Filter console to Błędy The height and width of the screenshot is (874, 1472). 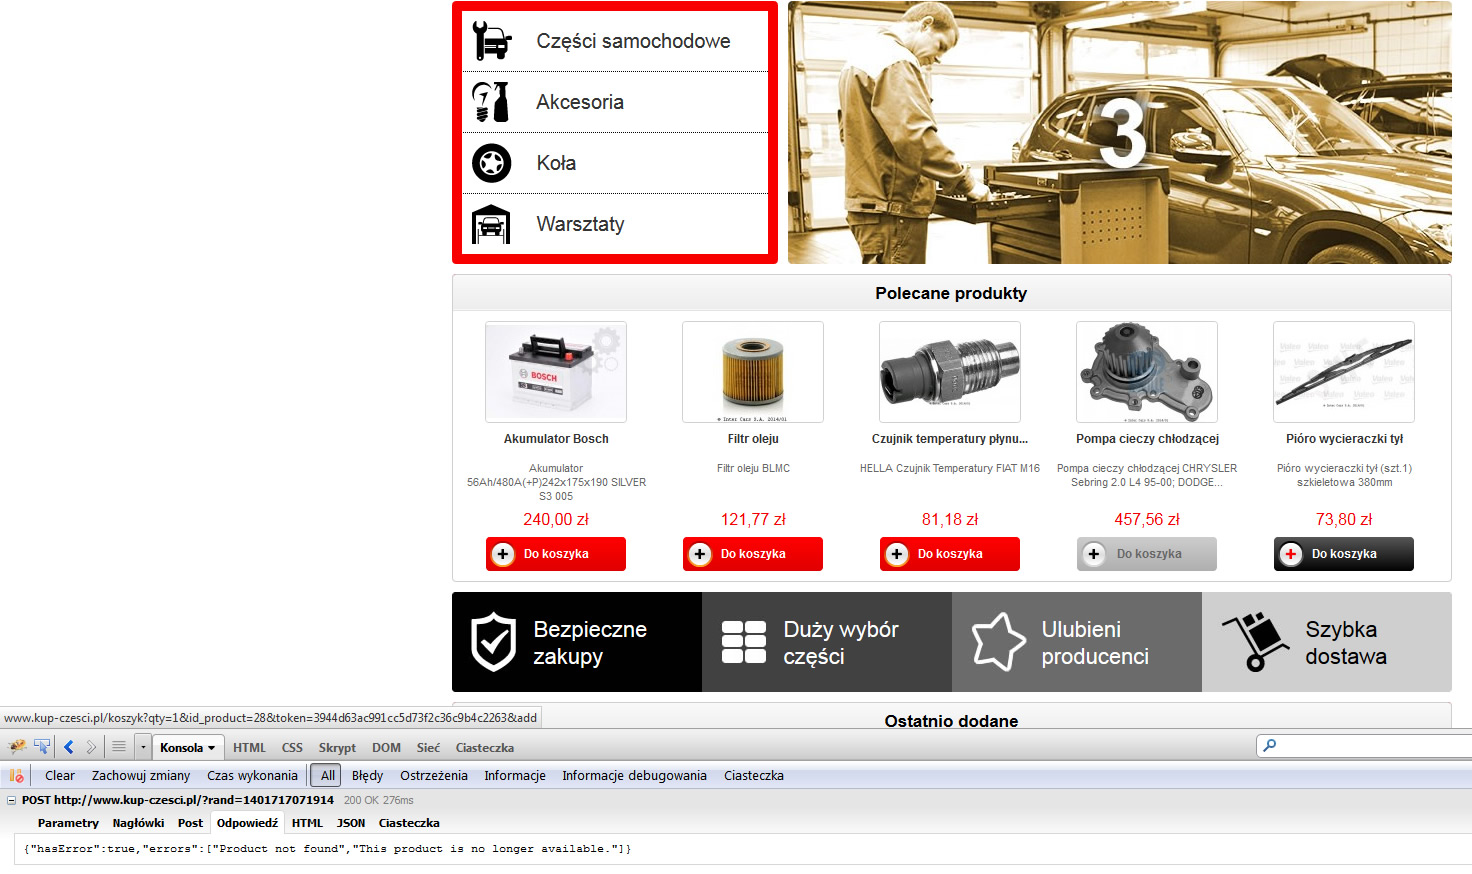[367, 776]
